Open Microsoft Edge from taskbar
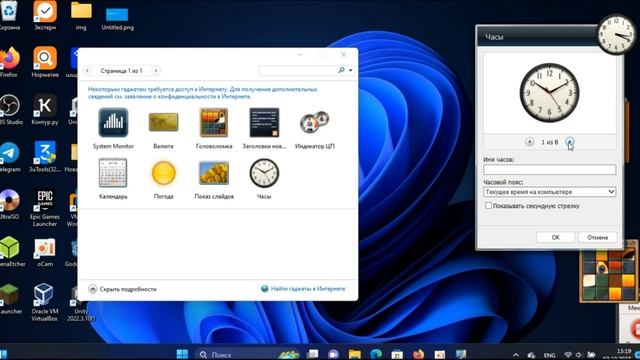This screenshot has width=640, height=360. tap(376, 354)
